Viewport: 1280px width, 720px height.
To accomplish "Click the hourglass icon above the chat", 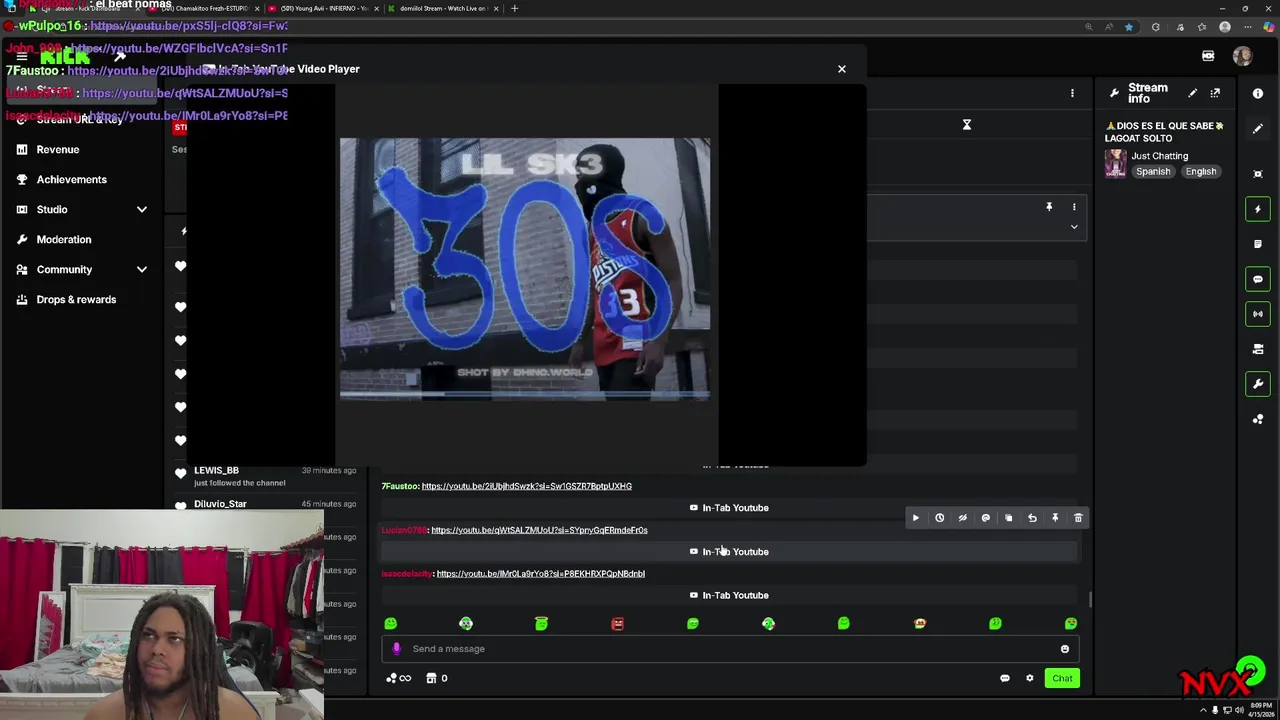I will pyautogui.click(x=967, y=125).
